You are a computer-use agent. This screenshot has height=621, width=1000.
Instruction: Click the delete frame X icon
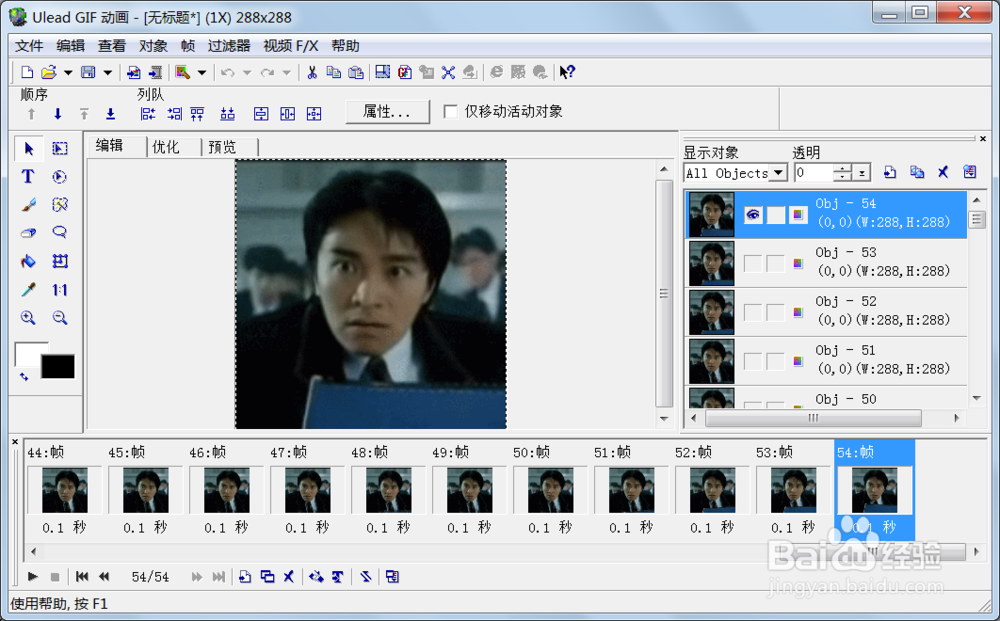pos(289,576)
